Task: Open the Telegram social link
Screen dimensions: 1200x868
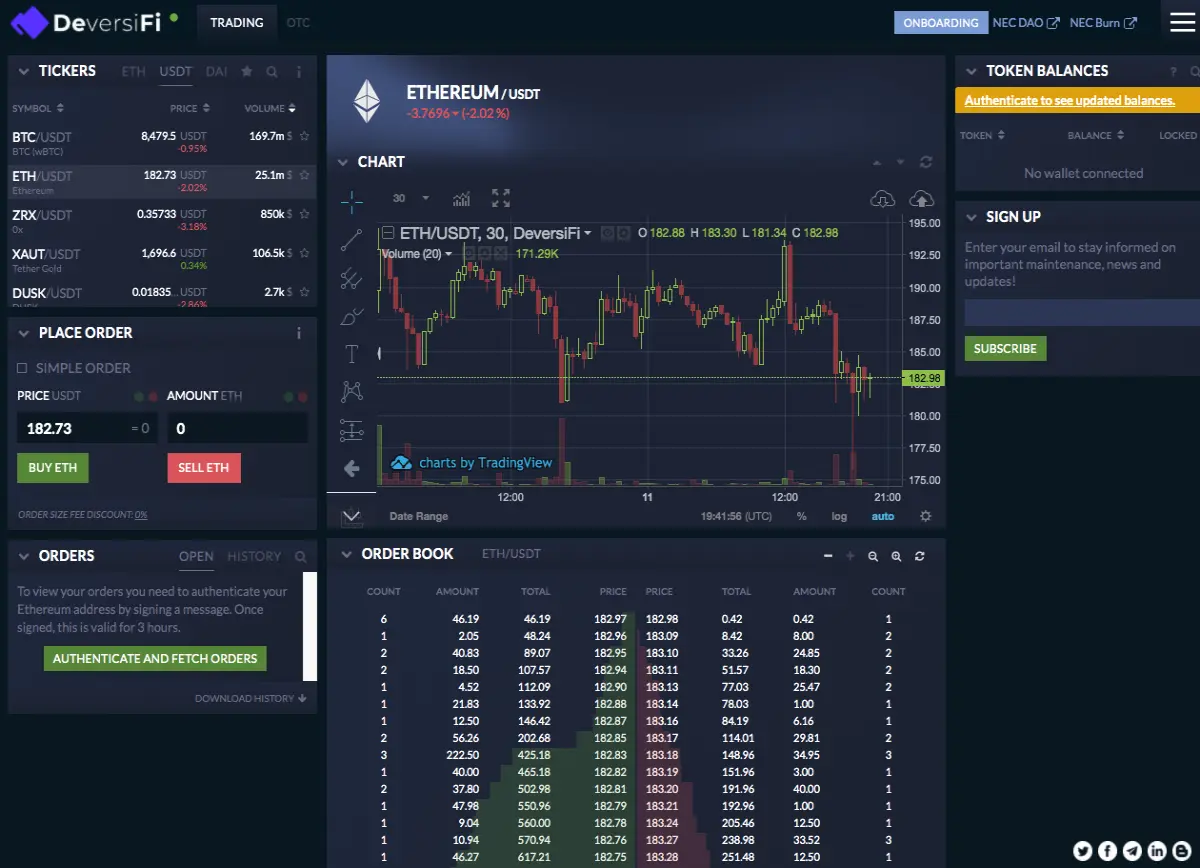Action: pyautogui.click(x=1132, y=851)
